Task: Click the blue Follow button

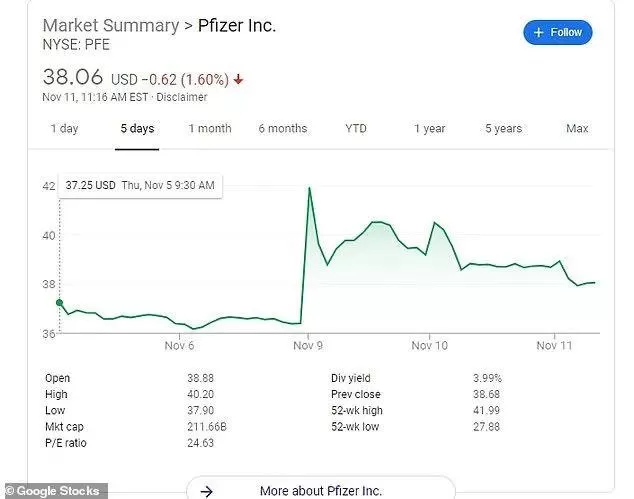Action: tap(558, 32)
